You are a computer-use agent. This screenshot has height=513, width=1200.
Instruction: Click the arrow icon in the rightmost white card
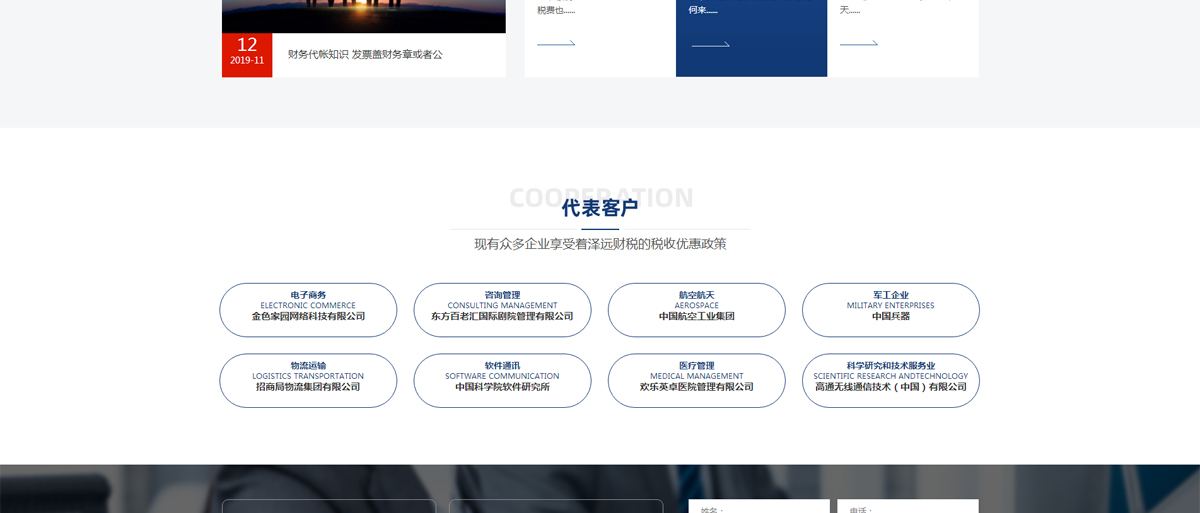(x=859, y=43)
